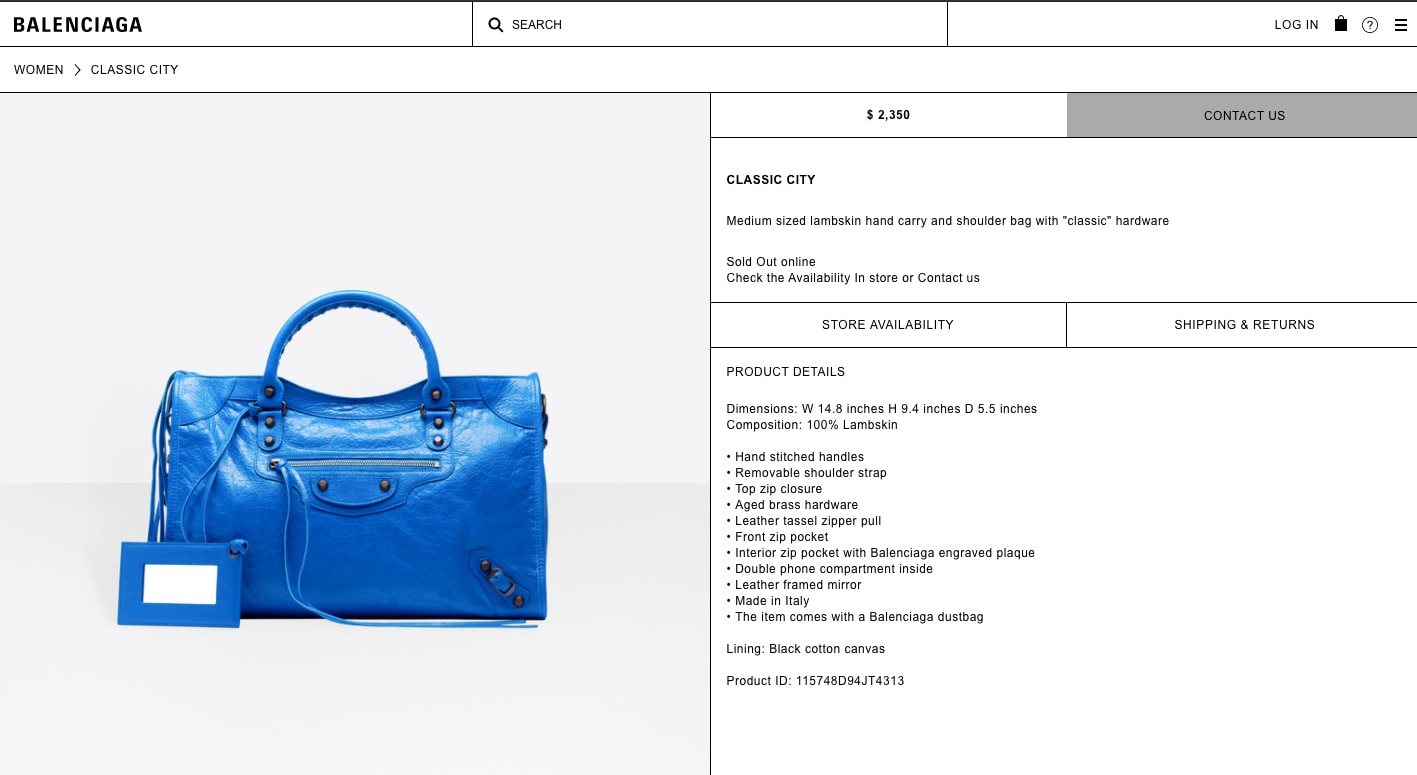The height and width of the screenshot is (775, 1417).
Task: Click the search magnifier icon
Action: 495,25
